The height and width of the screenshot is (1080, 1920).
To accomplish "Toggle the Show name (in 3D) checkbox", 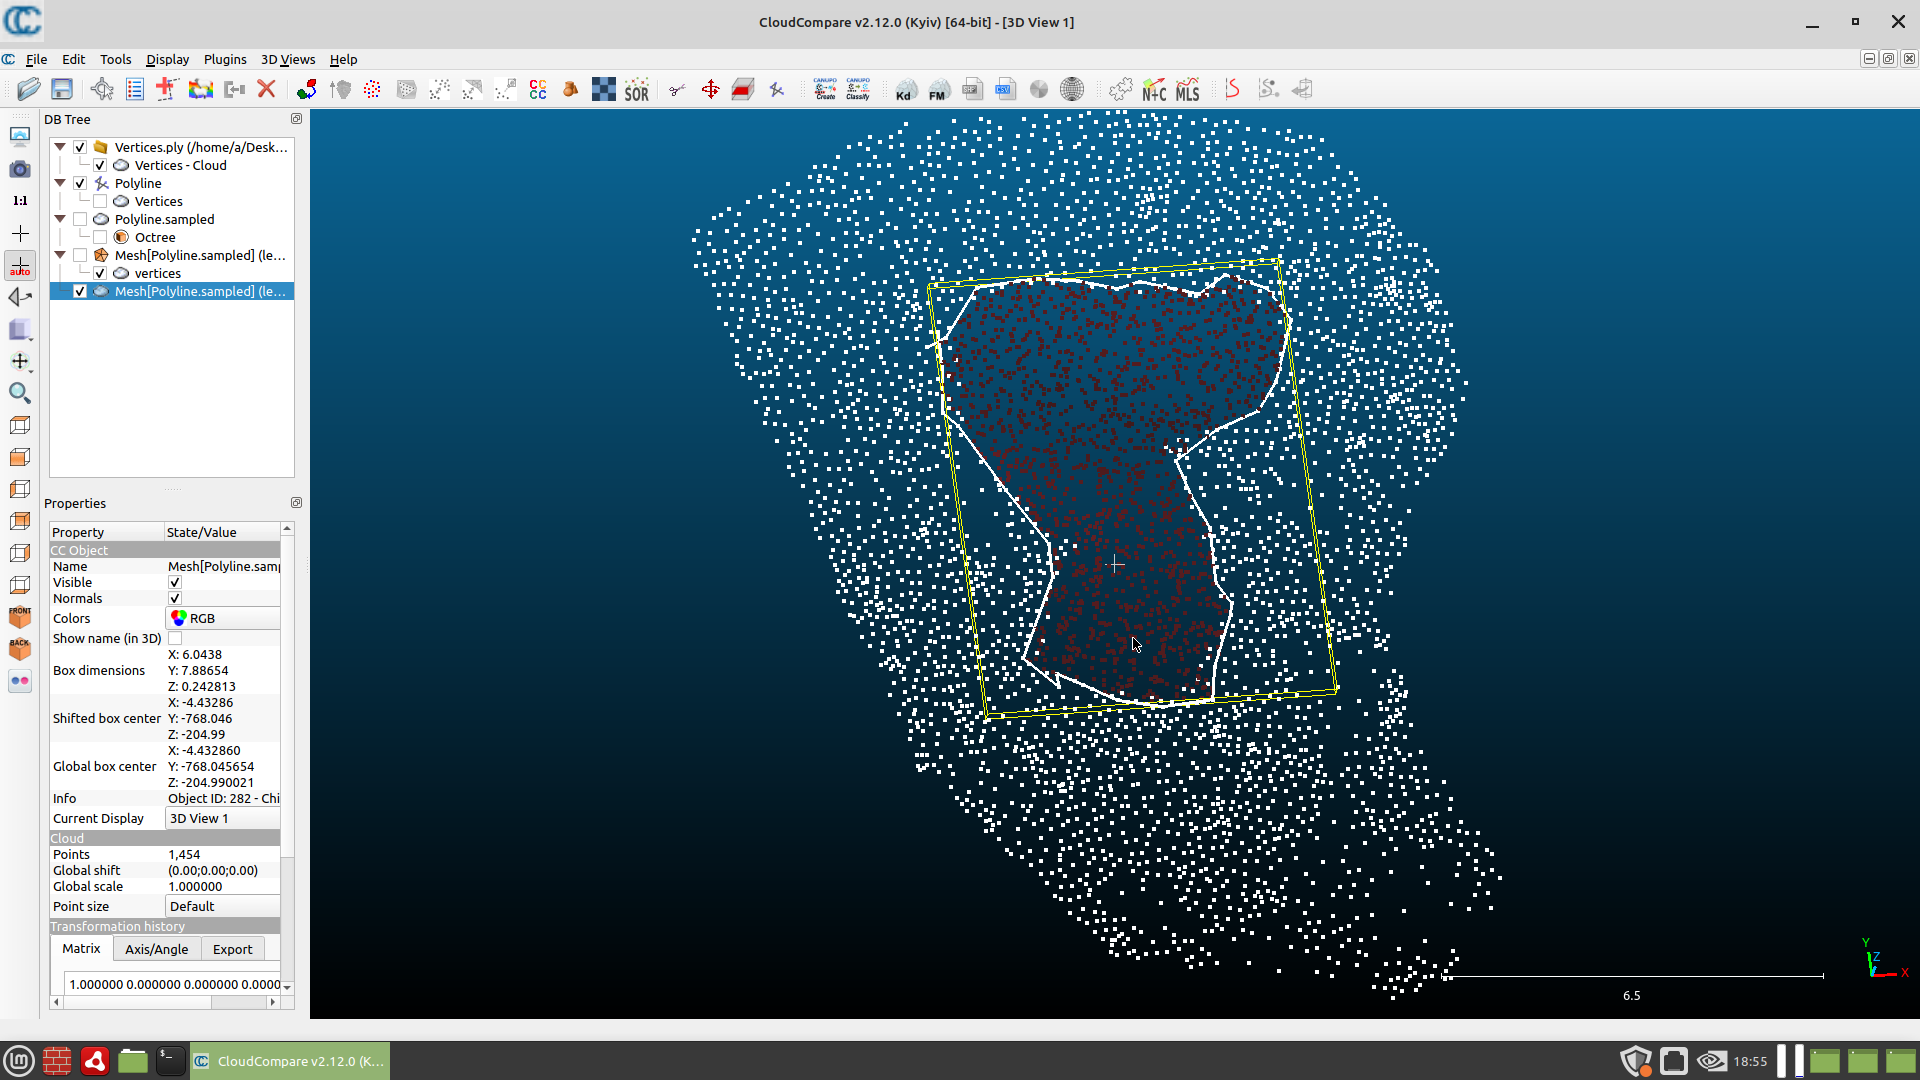I will (x=175, y=638).
